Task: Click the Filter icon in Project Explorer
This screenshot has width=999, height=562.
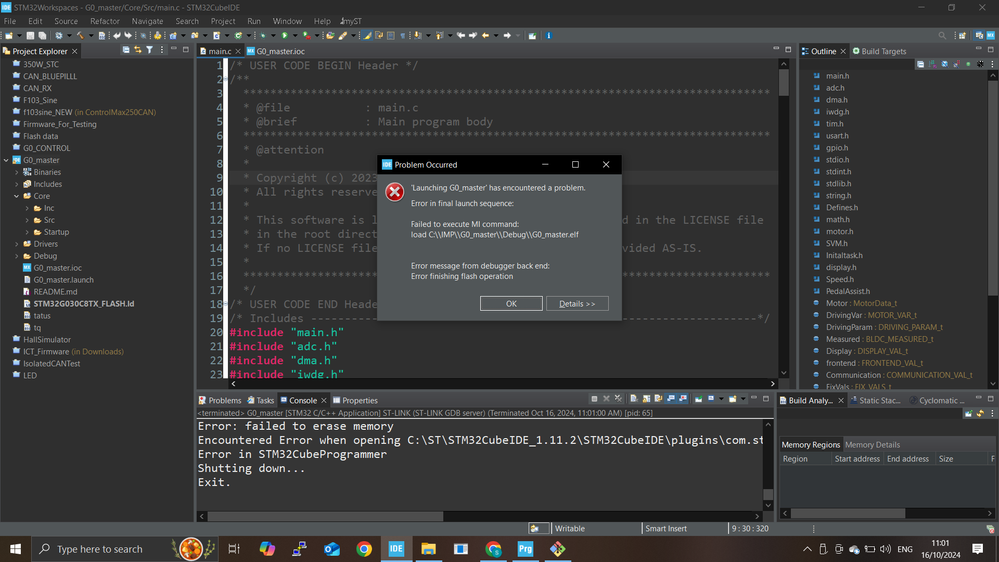Action: click(149, 50)
